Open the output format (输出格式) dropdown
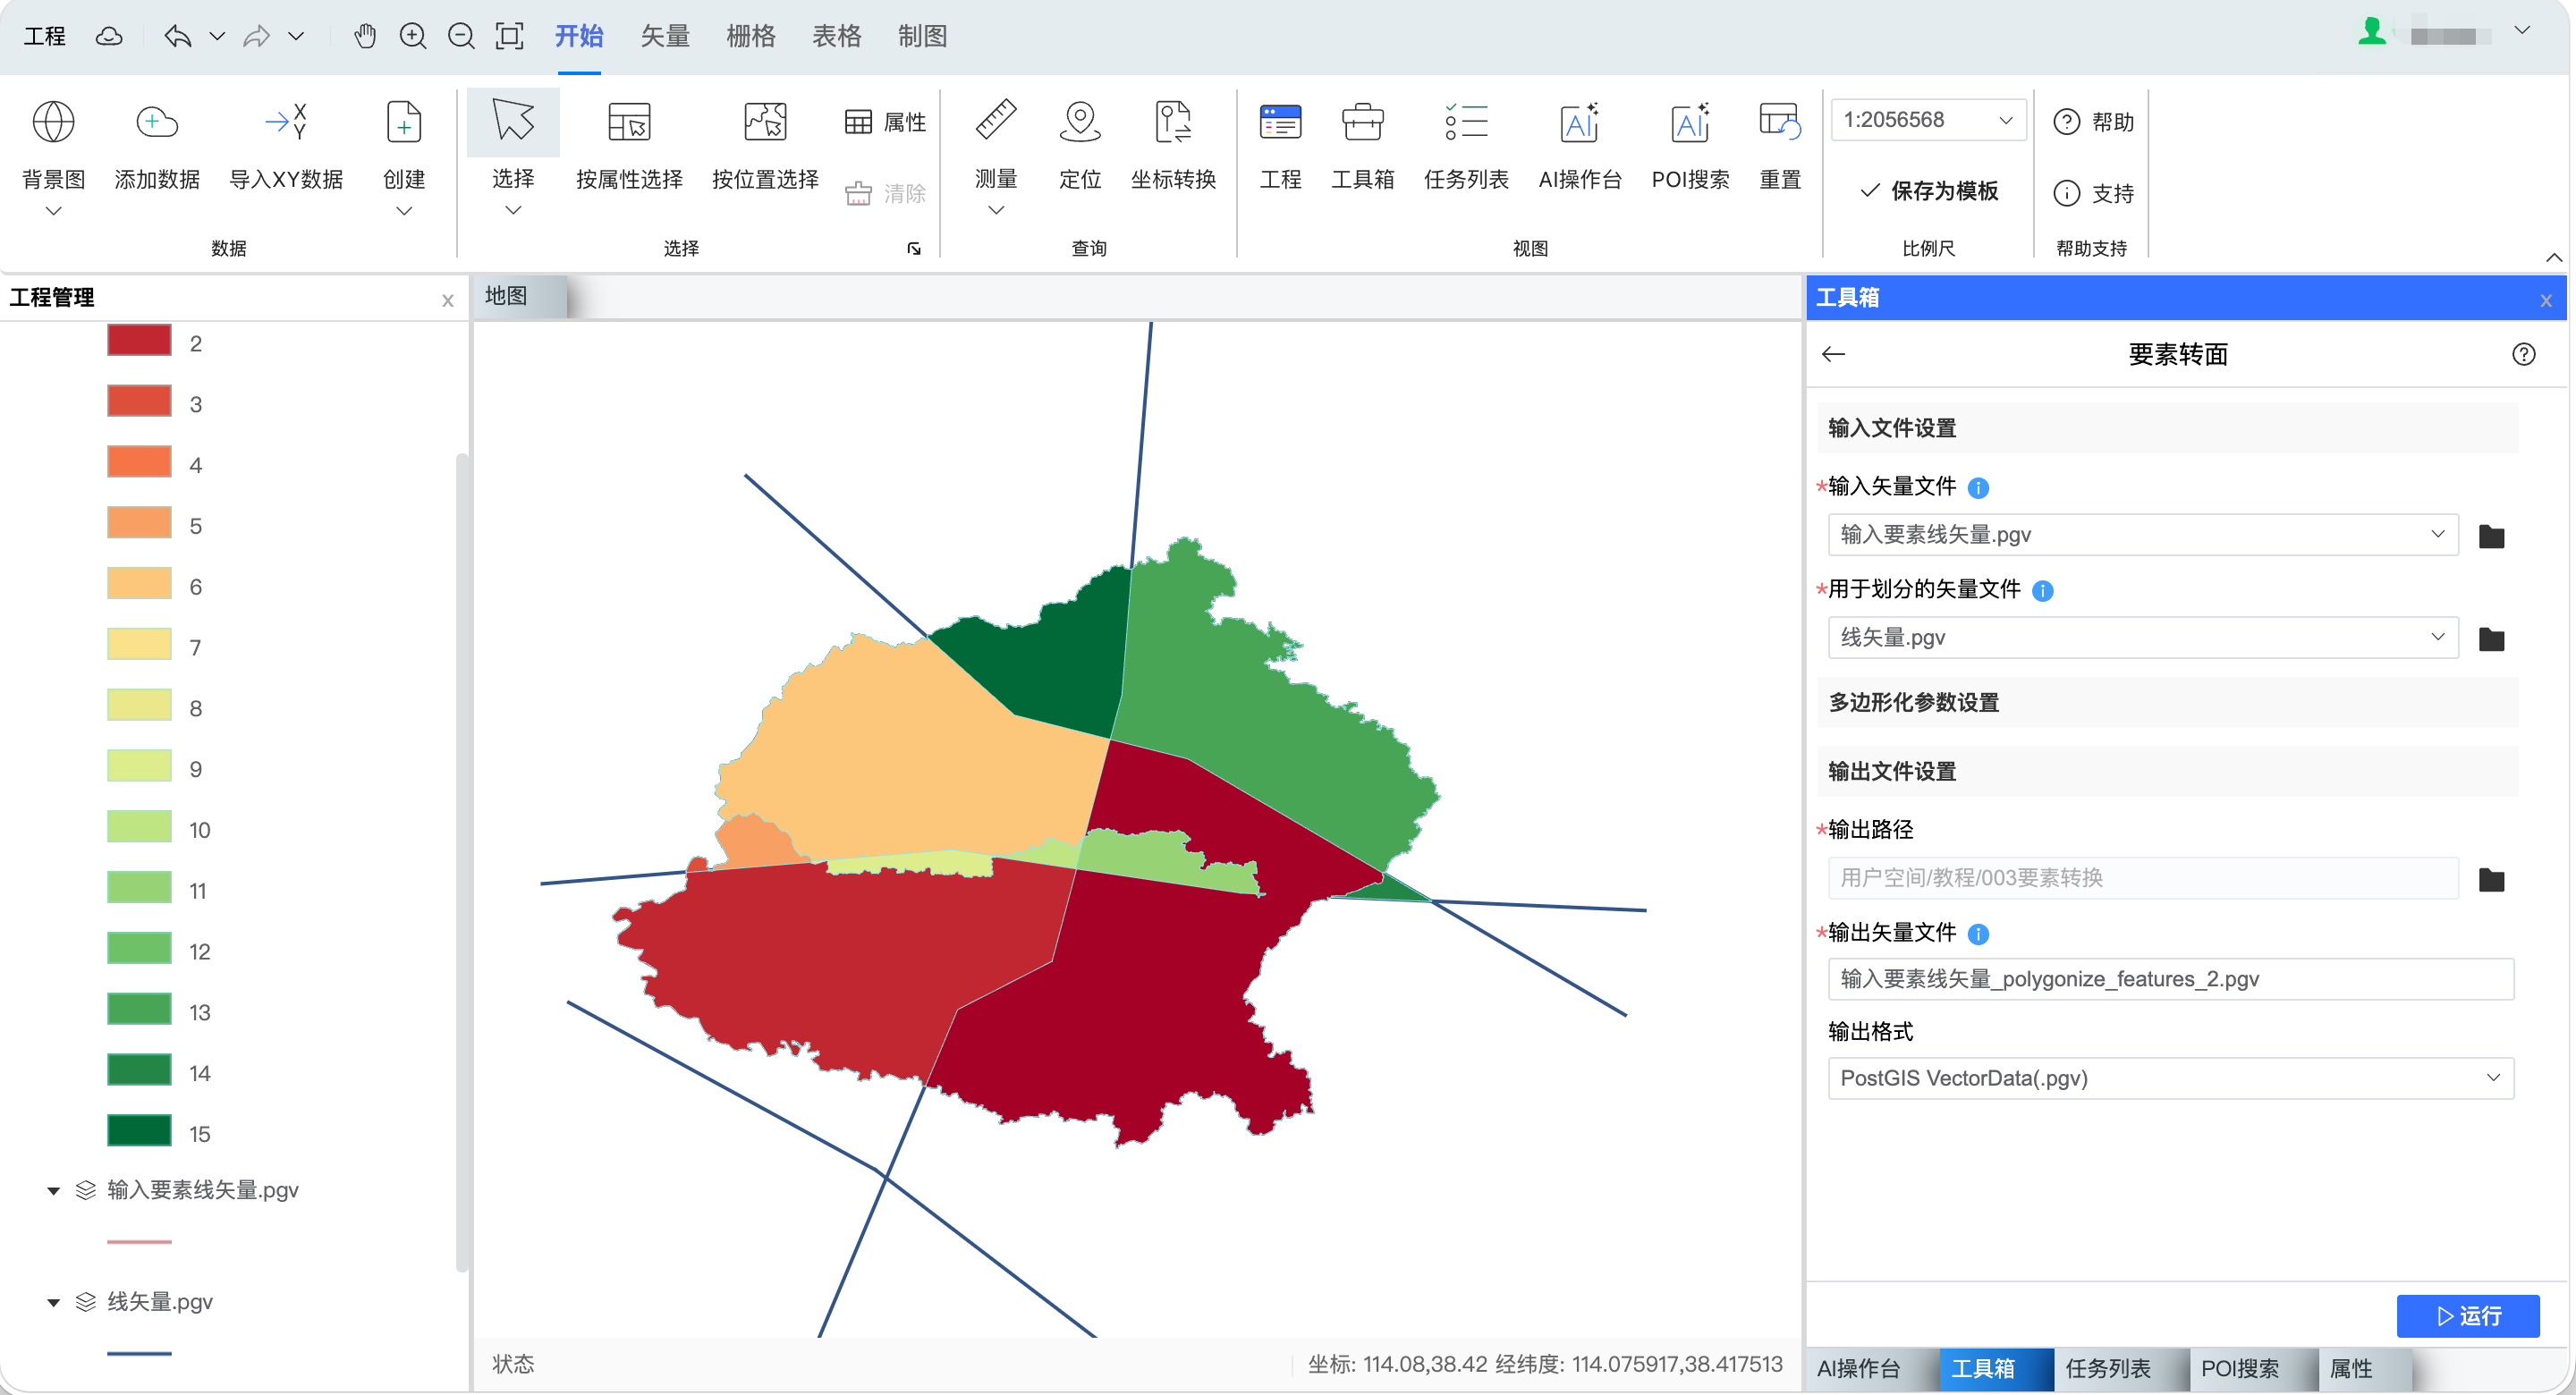Viewport: 2576px width, 1395px height. point(2170,1078)
